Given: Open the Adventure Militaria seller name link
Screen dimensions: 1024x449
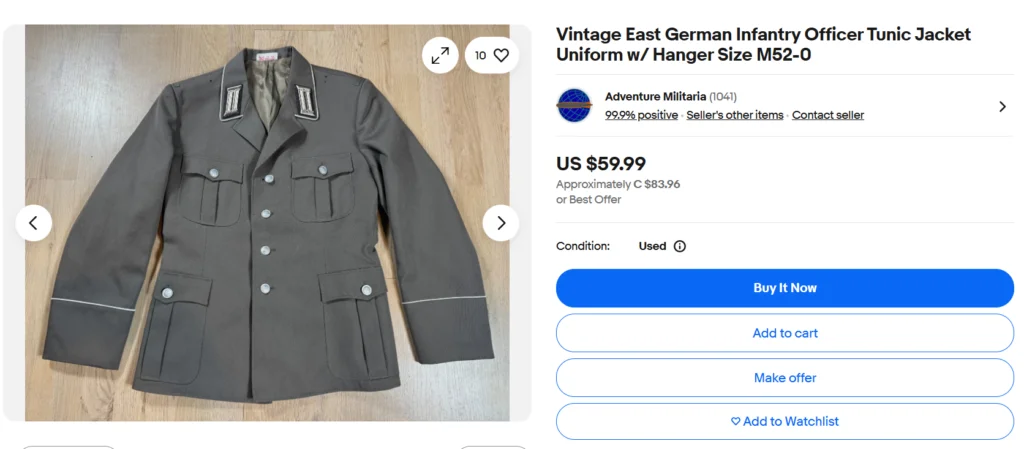Looking at the screenshot, I should (655, 97).
